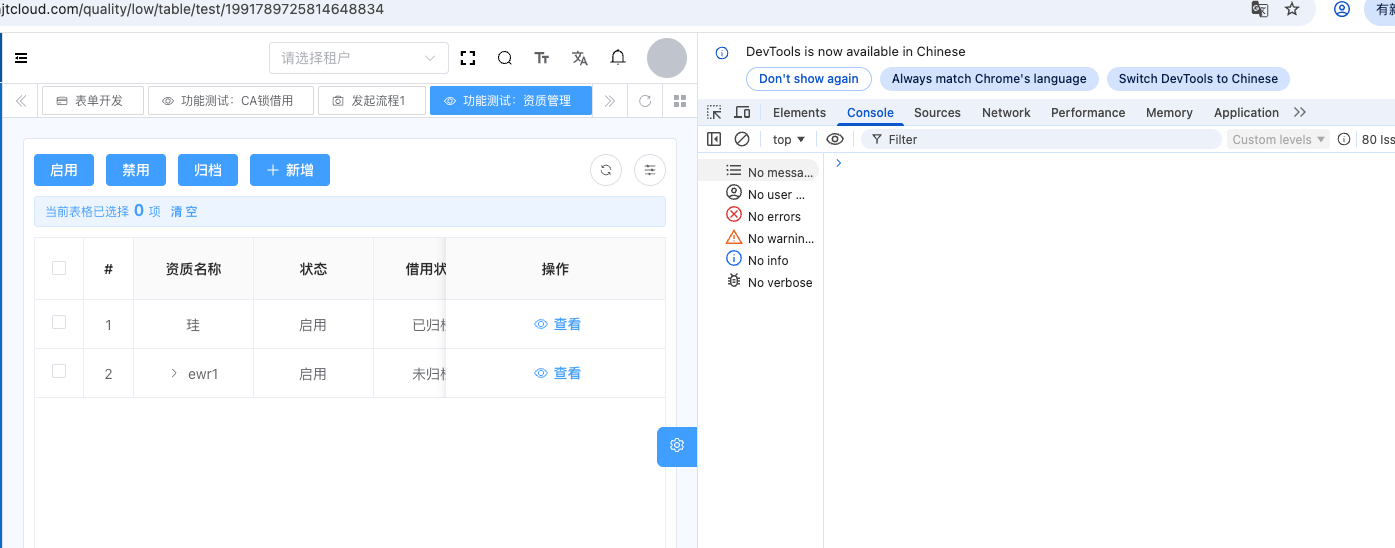
Task: Check the select-all checkbox in table header
Action: click(59, 268)
